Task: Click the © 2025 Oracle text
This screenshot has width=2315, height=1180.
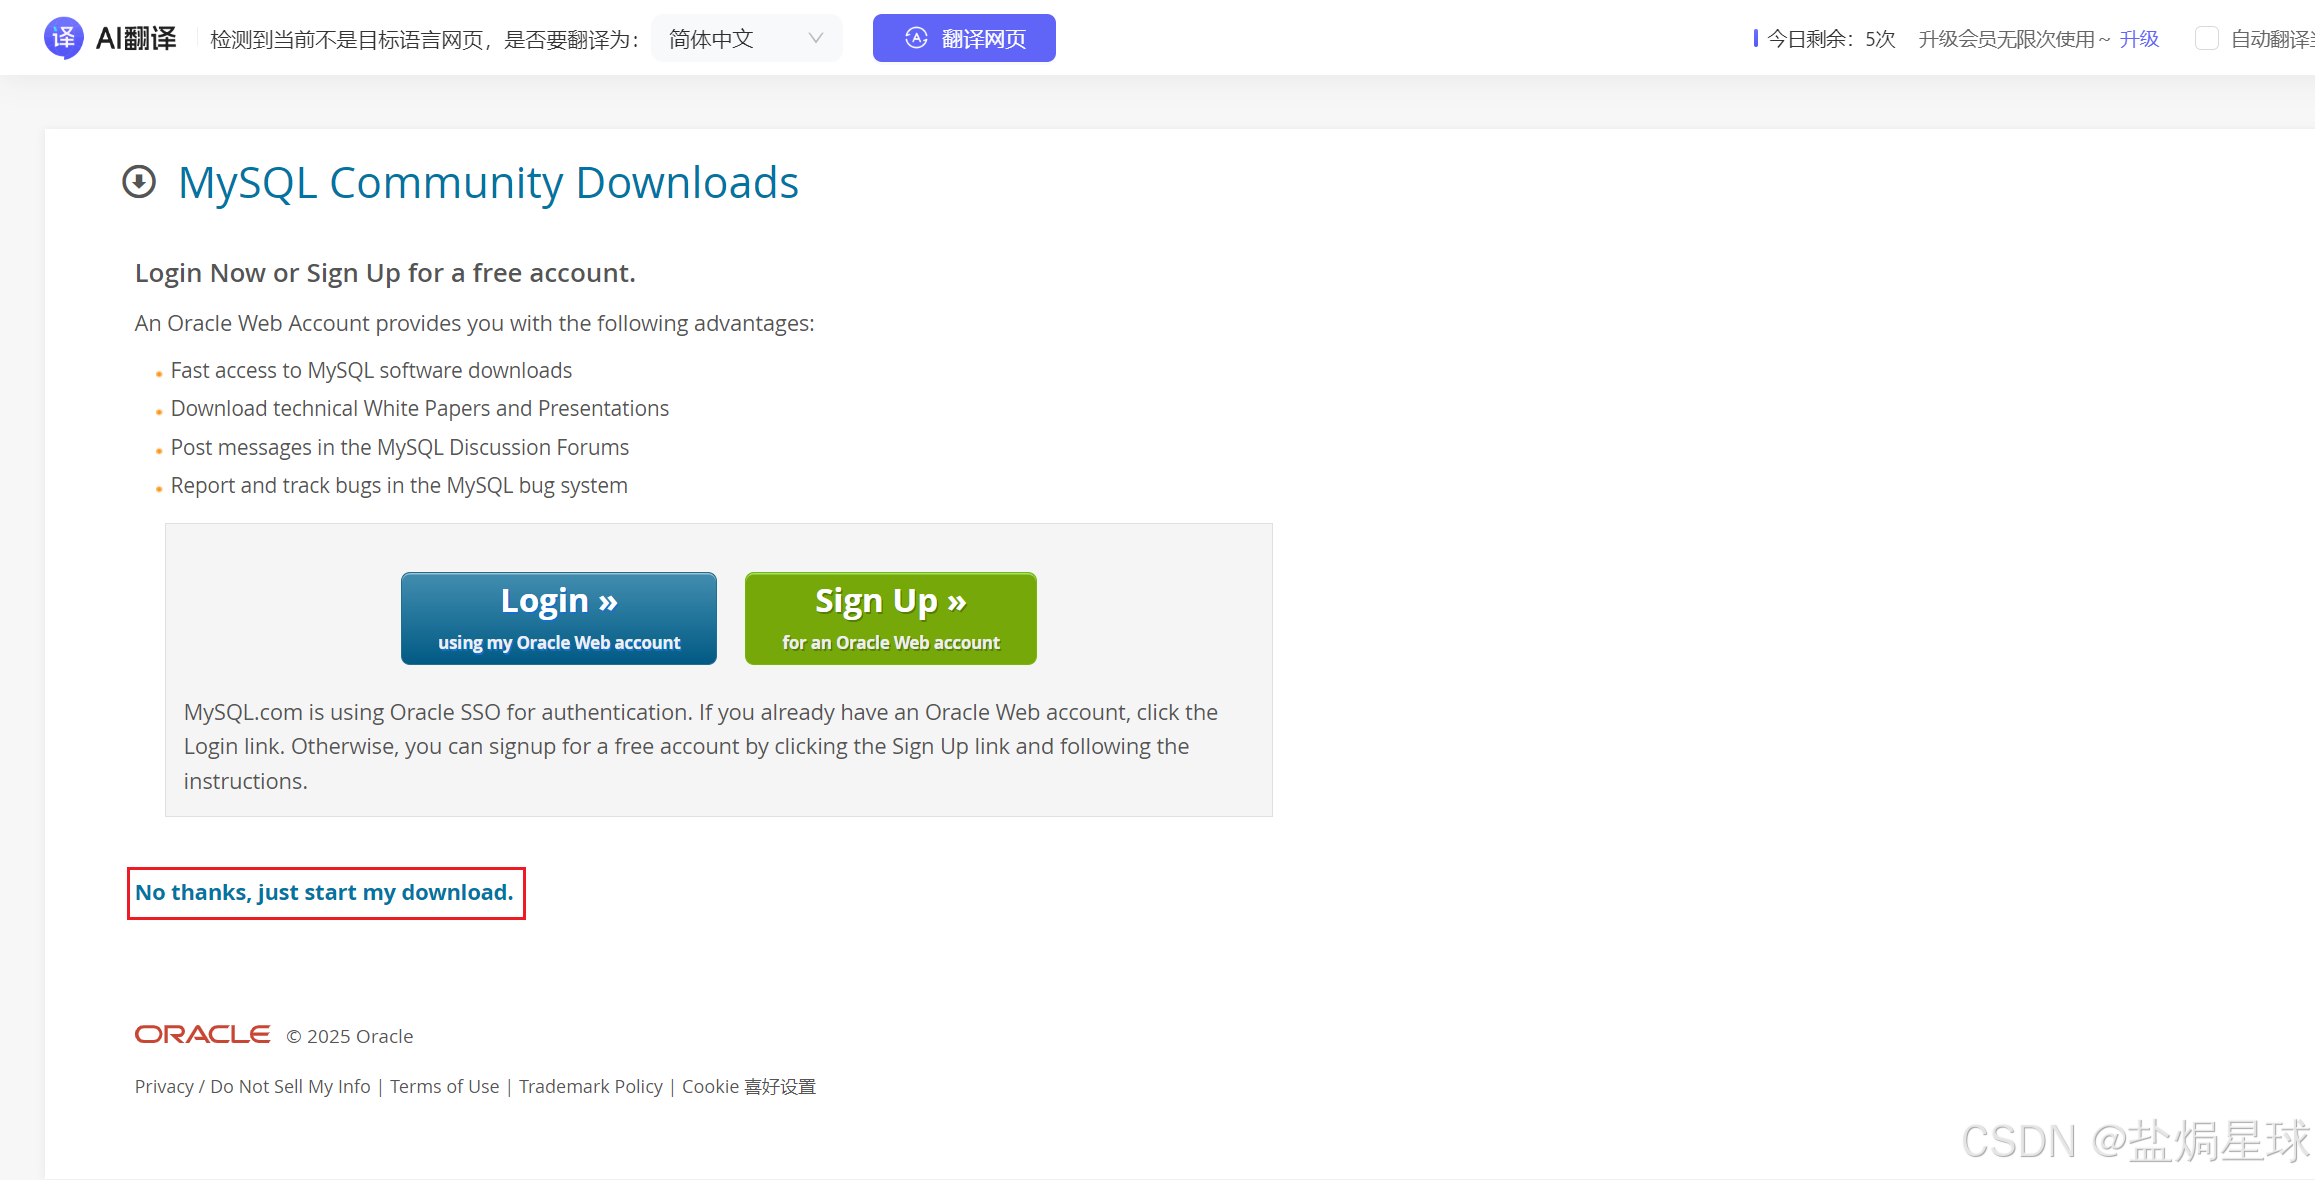Action: [x=350, y=1036]
